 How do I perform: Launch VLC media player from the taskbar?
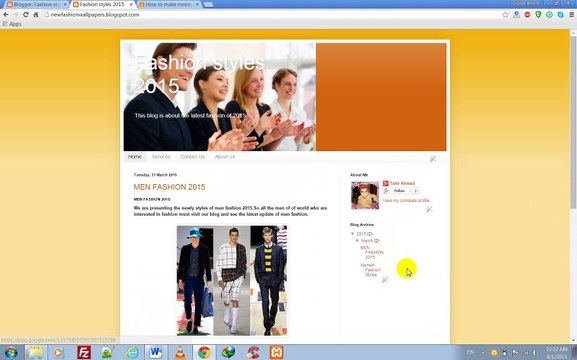(x=180, y=352)
